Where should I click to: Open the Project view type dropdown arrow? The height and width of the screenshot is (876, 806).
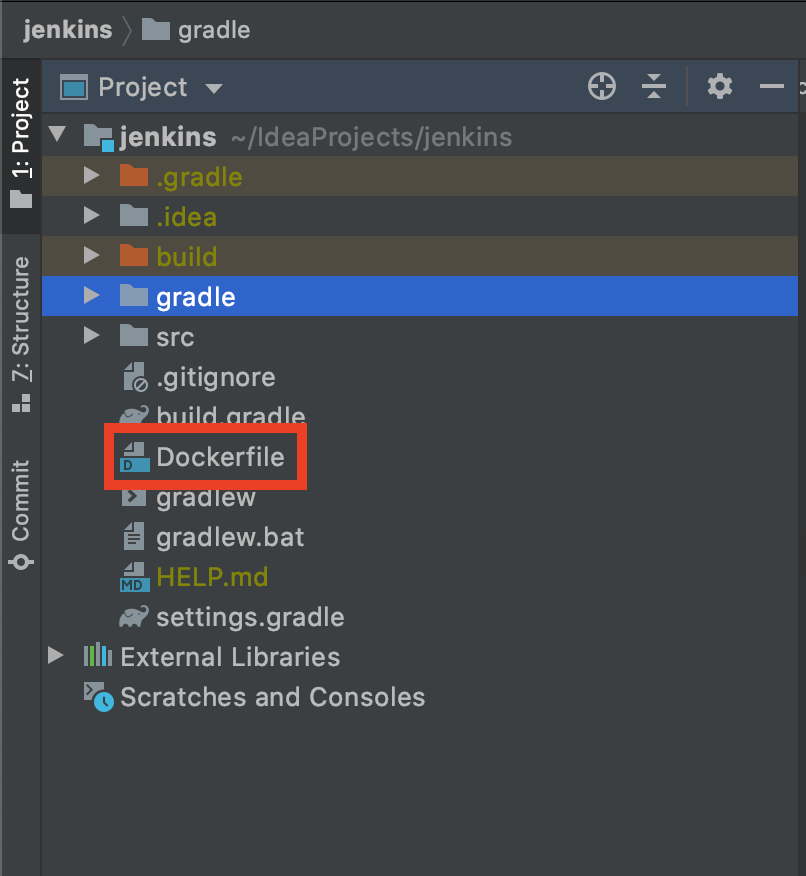(x=214, y=88)
